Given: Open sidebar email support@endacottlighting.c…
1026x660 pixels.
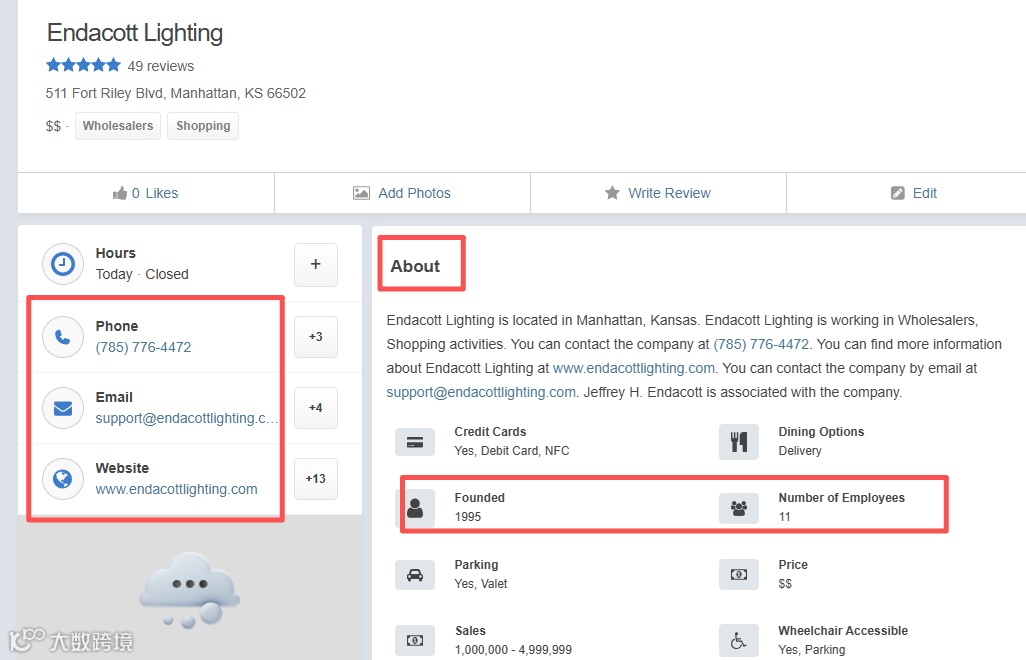Looking at the screenshot, I should pyautogui.click(x=186, y=419).
